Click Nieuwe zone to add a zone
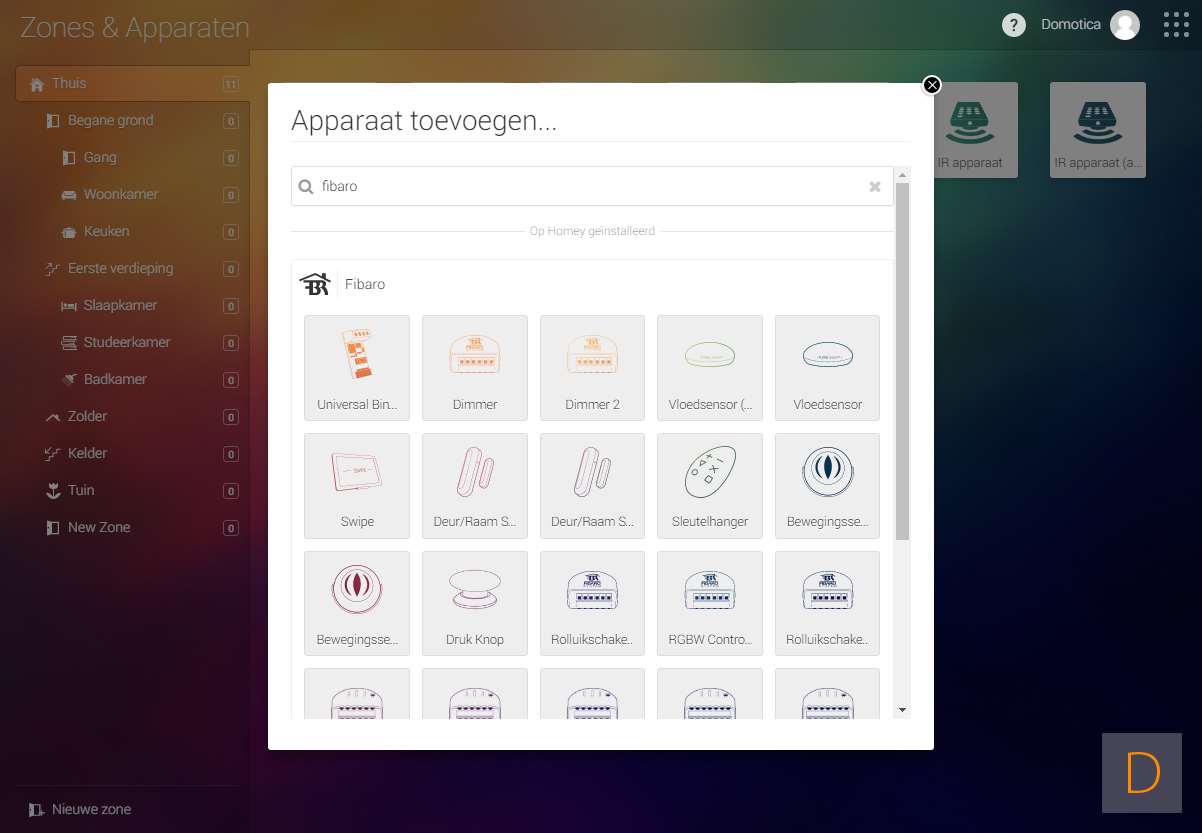The image size is (1202, 833). (x=80, y=809)
